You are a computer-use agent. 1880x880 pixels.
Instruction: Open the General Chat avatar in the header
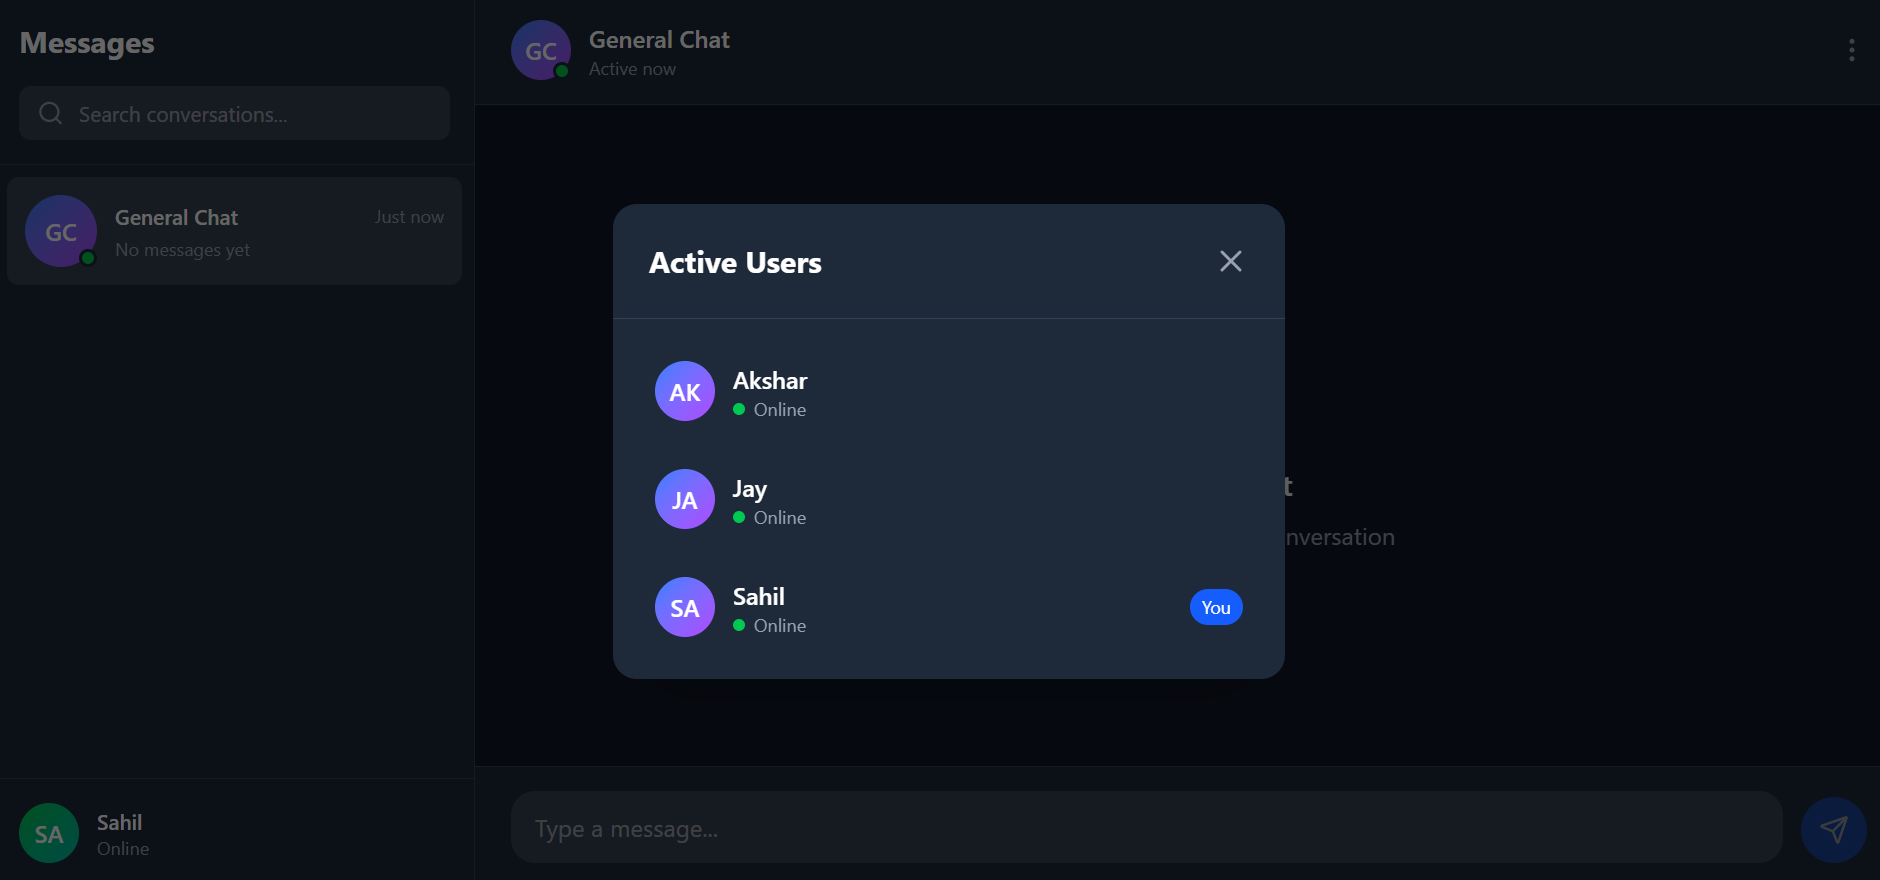[540, 50]
